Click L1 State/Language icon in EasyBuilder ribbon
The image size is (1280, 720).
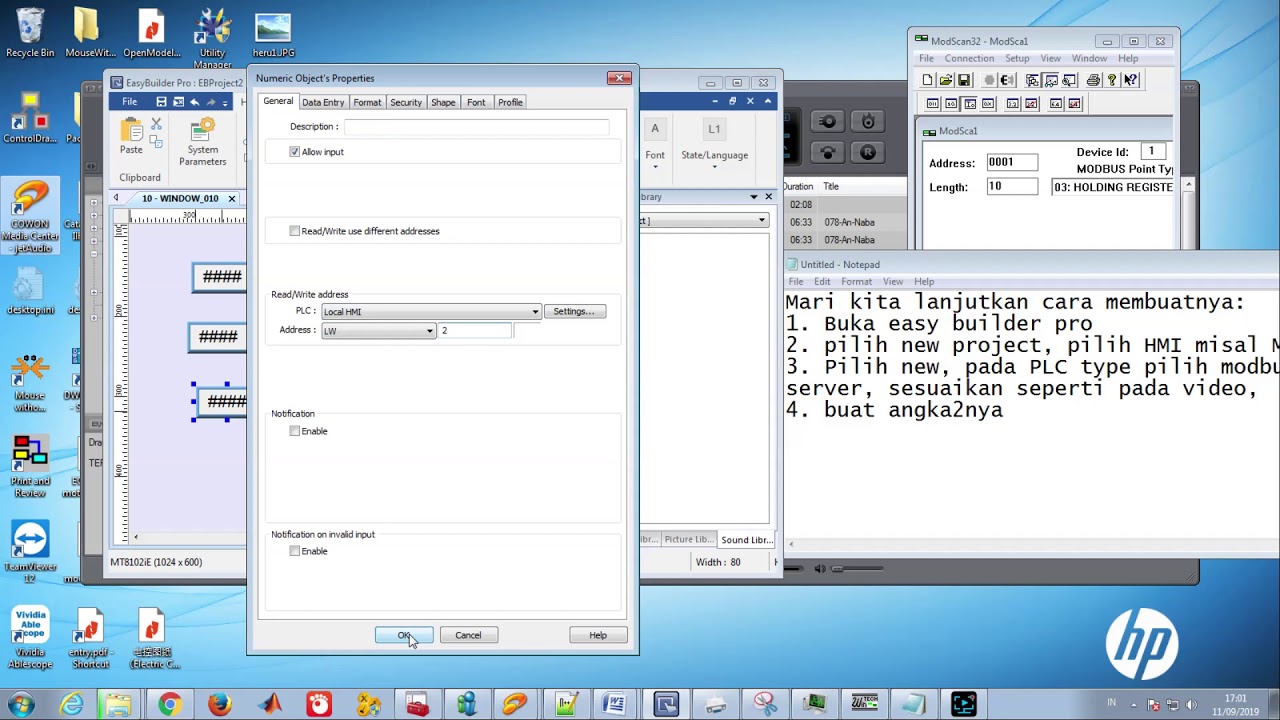(714, 129)
